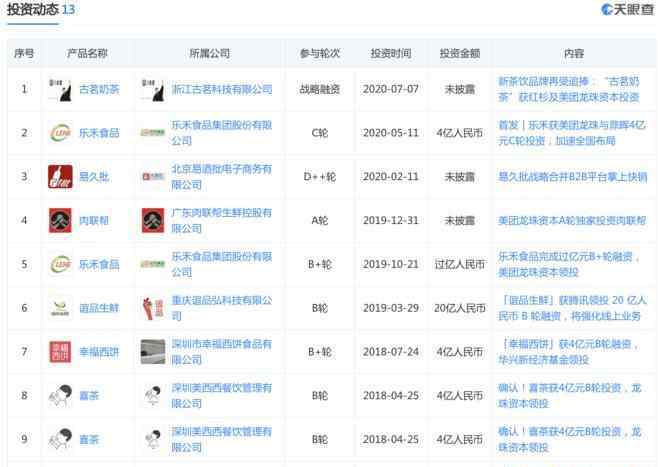Viewport: 660px width, 467px height.
Task: Click the 肉联帮 product logo
Action: click(60, 221)
